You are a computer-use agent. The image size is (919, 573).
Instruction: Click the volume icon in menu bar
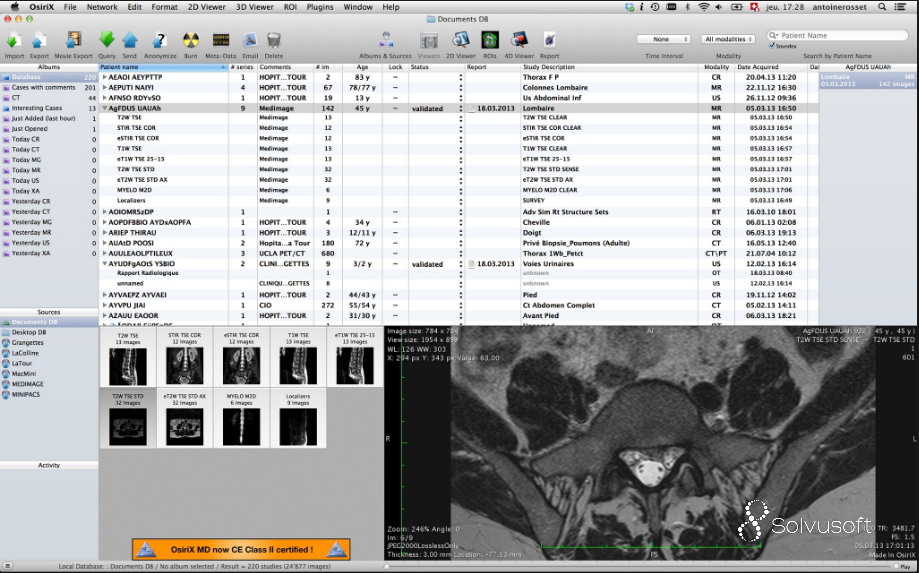tap(719, 7)
